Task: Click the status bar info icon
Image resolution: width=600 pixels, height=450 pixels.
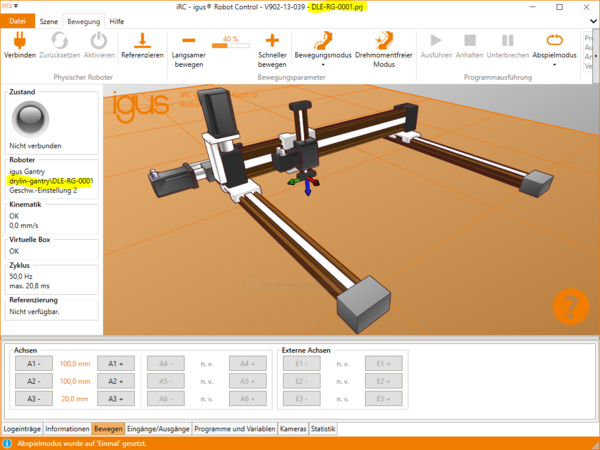Action: coord(7,443)
